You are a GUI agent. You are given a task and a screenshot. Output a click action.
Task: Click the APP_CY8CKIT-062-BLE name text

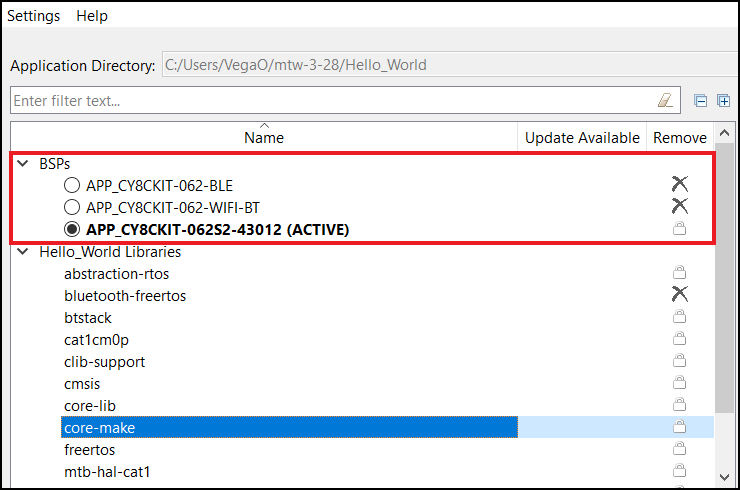(160, 186)
